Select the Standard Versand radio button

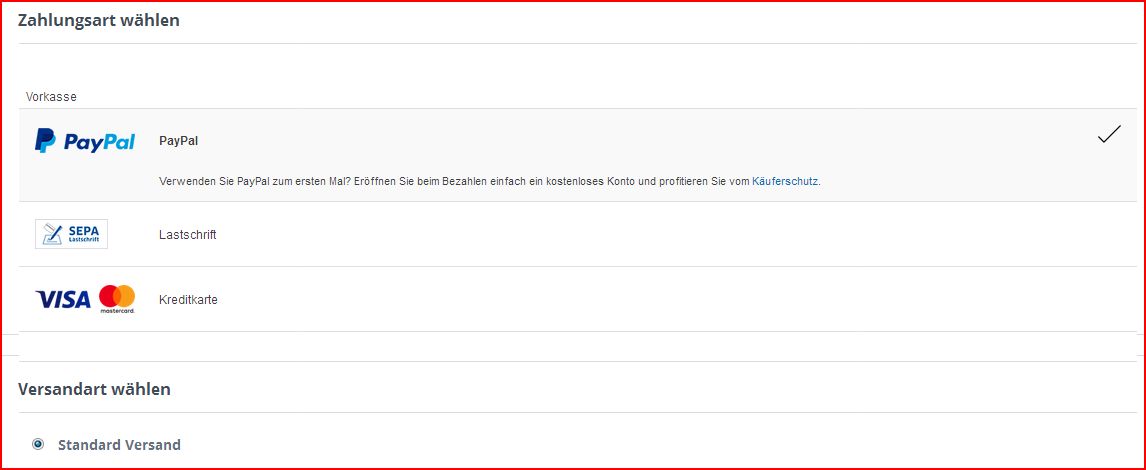38,444
